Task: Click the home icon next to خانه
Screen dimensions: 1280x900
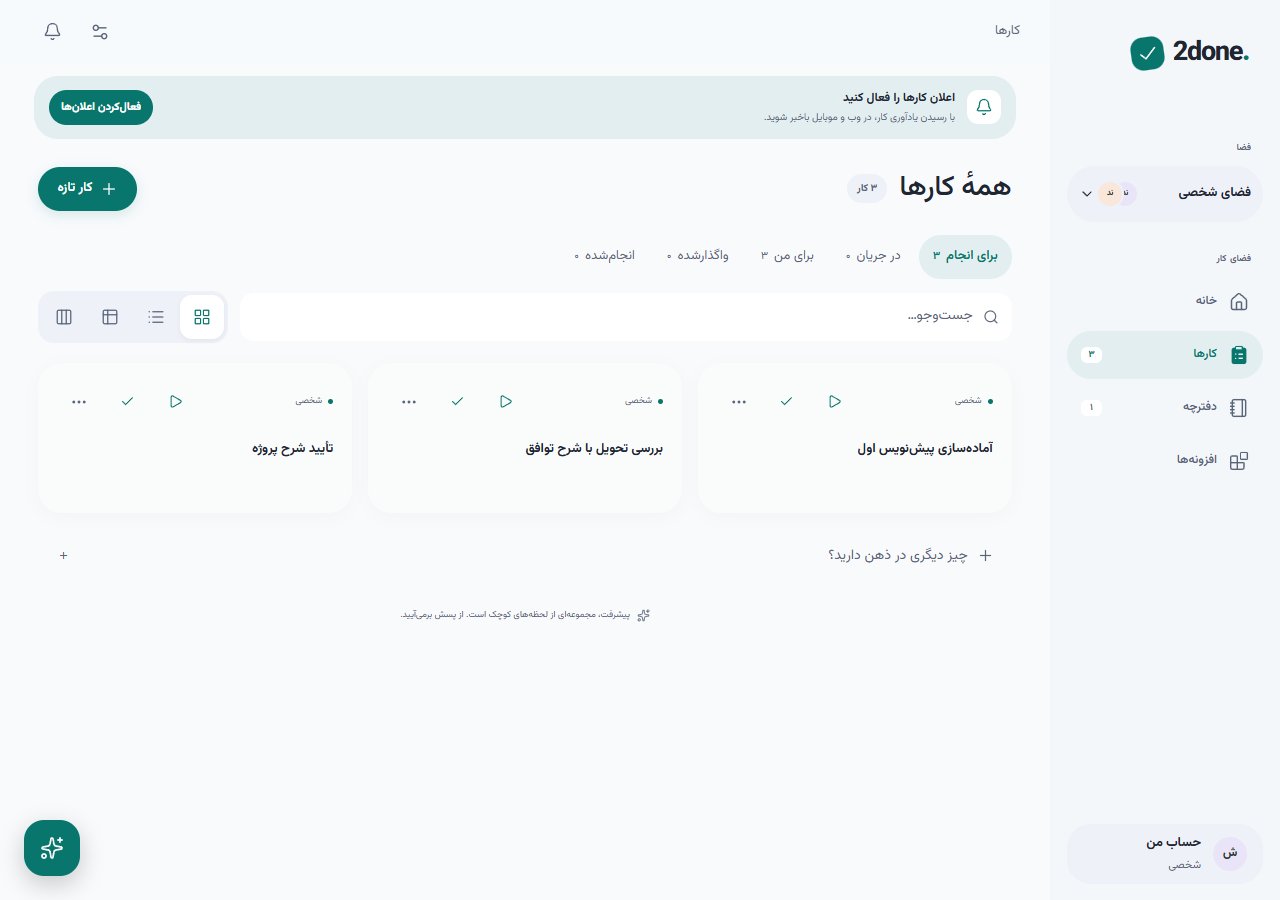Action: (x=1239, y=301)
